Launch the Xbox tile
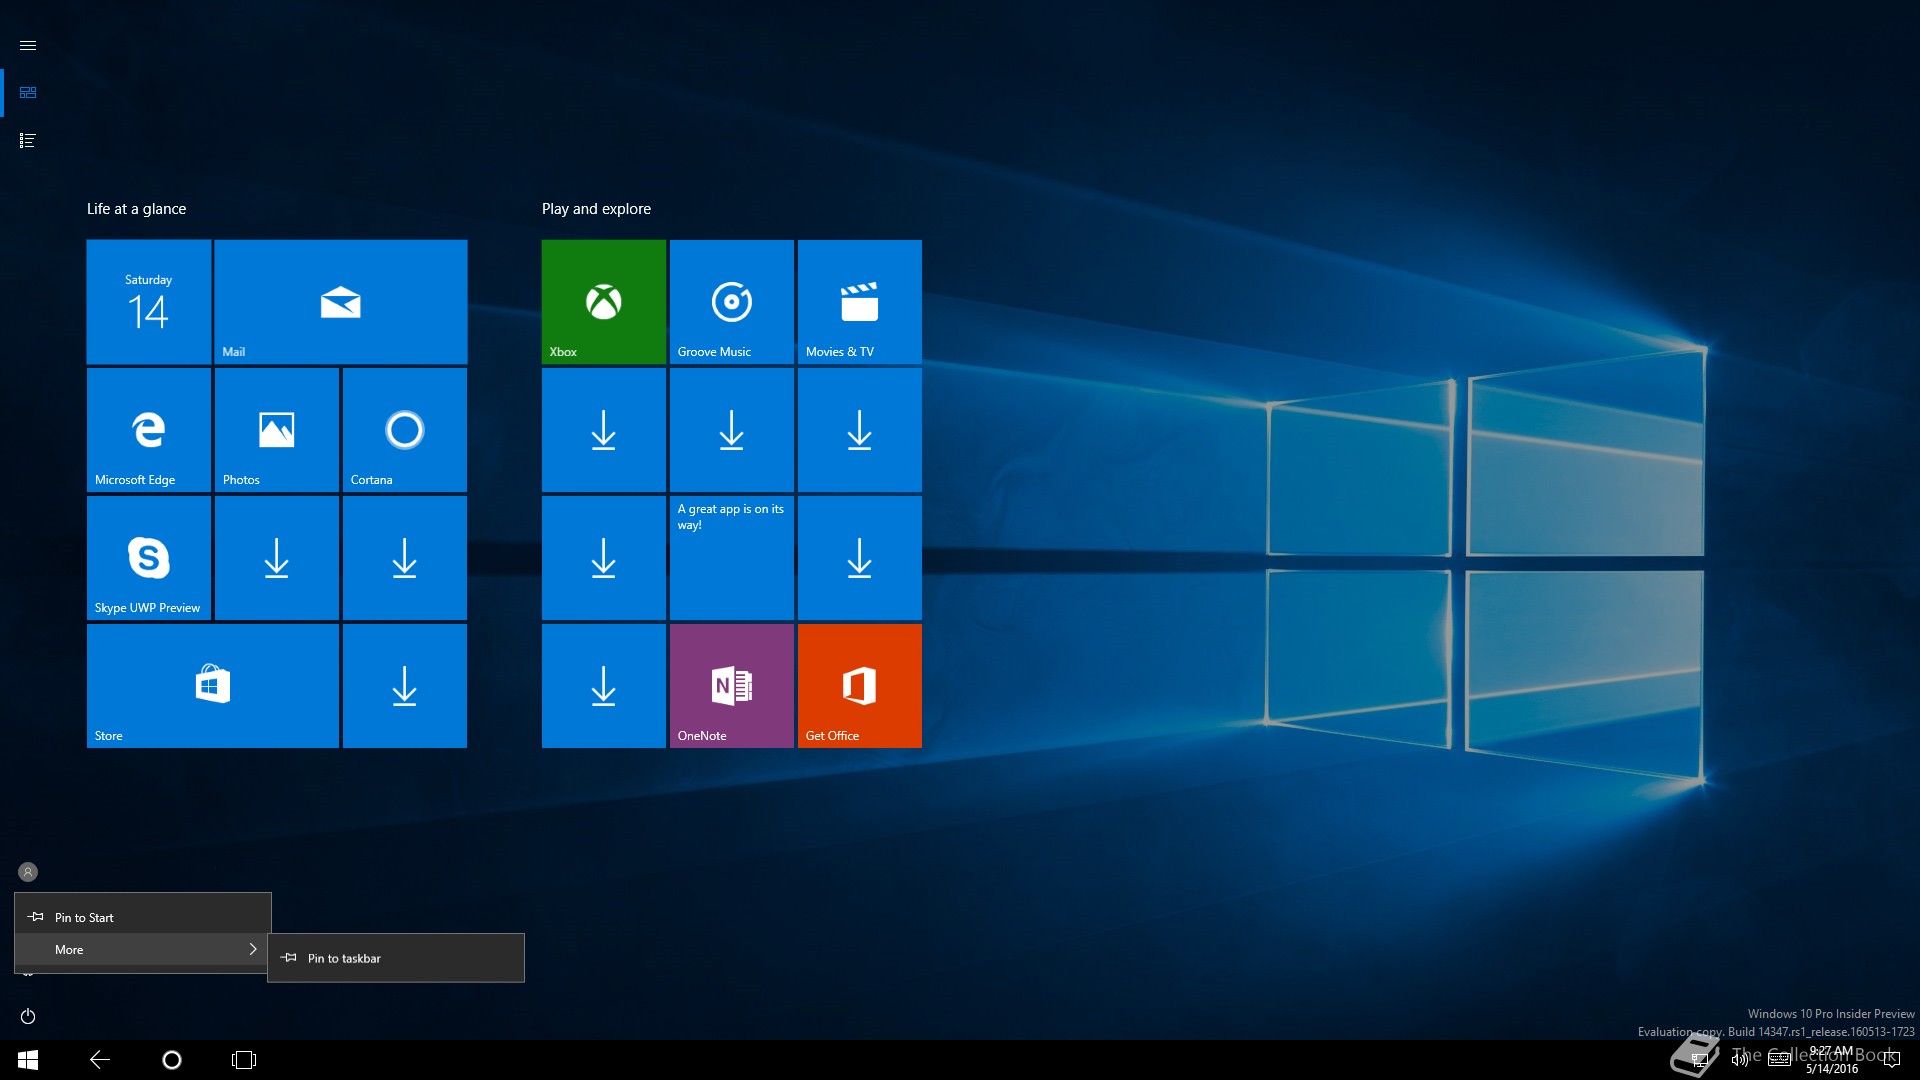The height and width of the screenshot is (1080, 1920). click(604, 302)
